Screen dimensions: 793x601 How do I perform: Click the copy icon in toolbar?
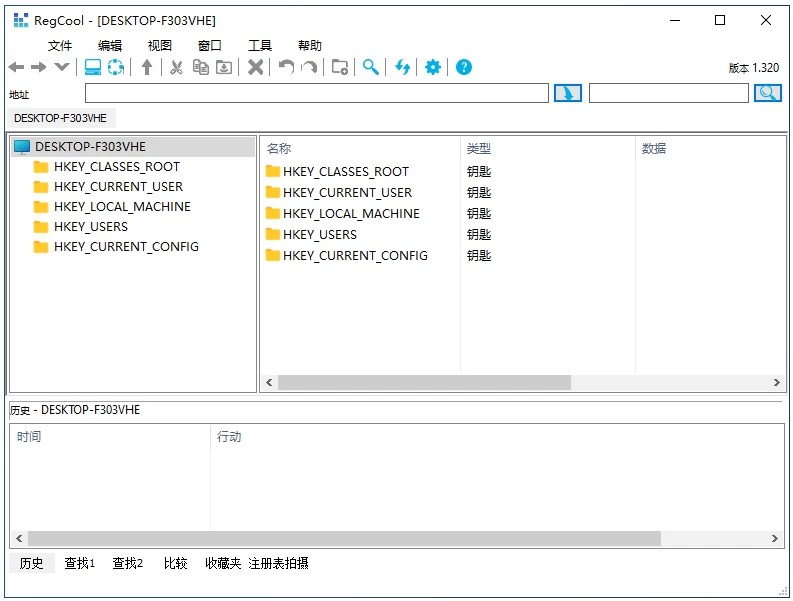(201, 67)
